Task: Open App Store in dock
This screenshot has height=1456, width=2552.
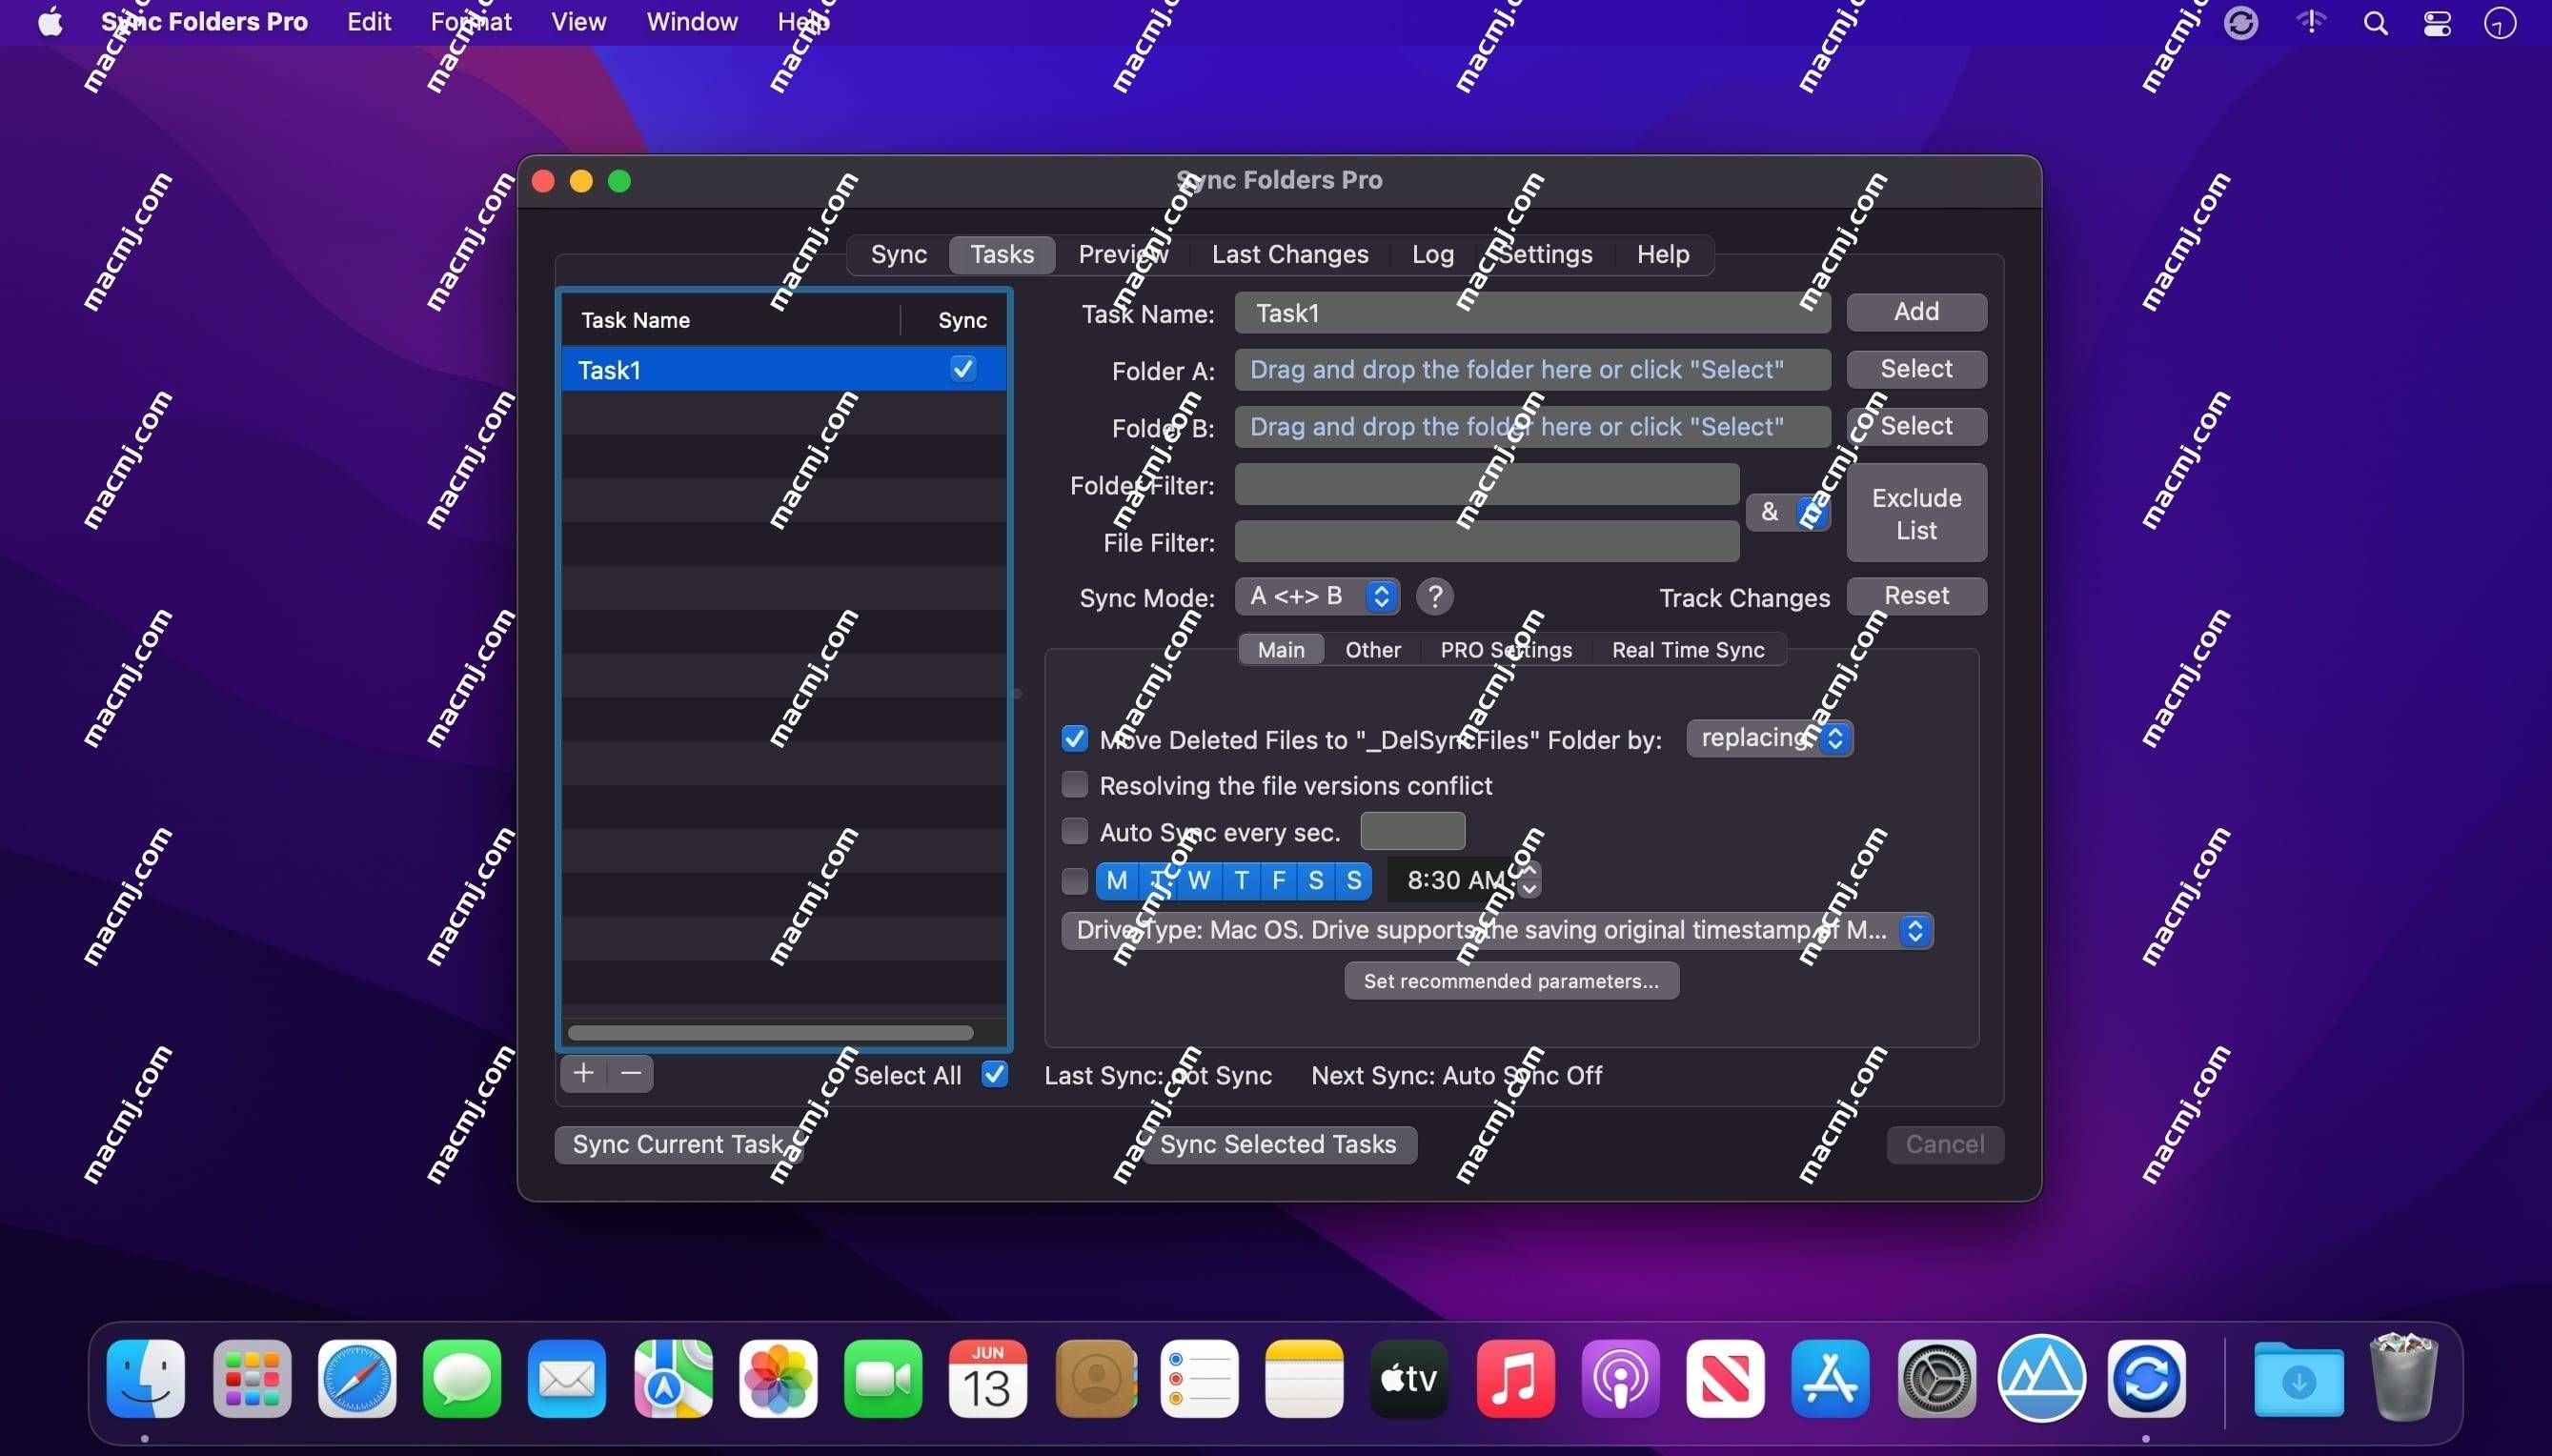Action: click(x=1830, y=1379)
